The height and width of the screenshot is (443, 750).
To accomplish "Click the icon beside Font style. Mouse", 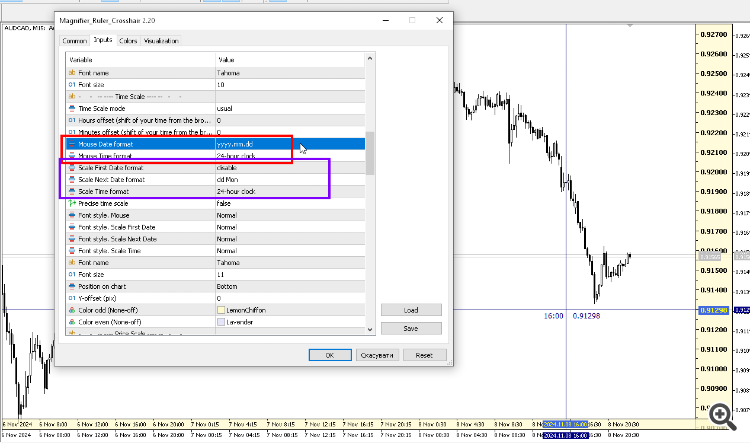I will click(x=72, y=215).
